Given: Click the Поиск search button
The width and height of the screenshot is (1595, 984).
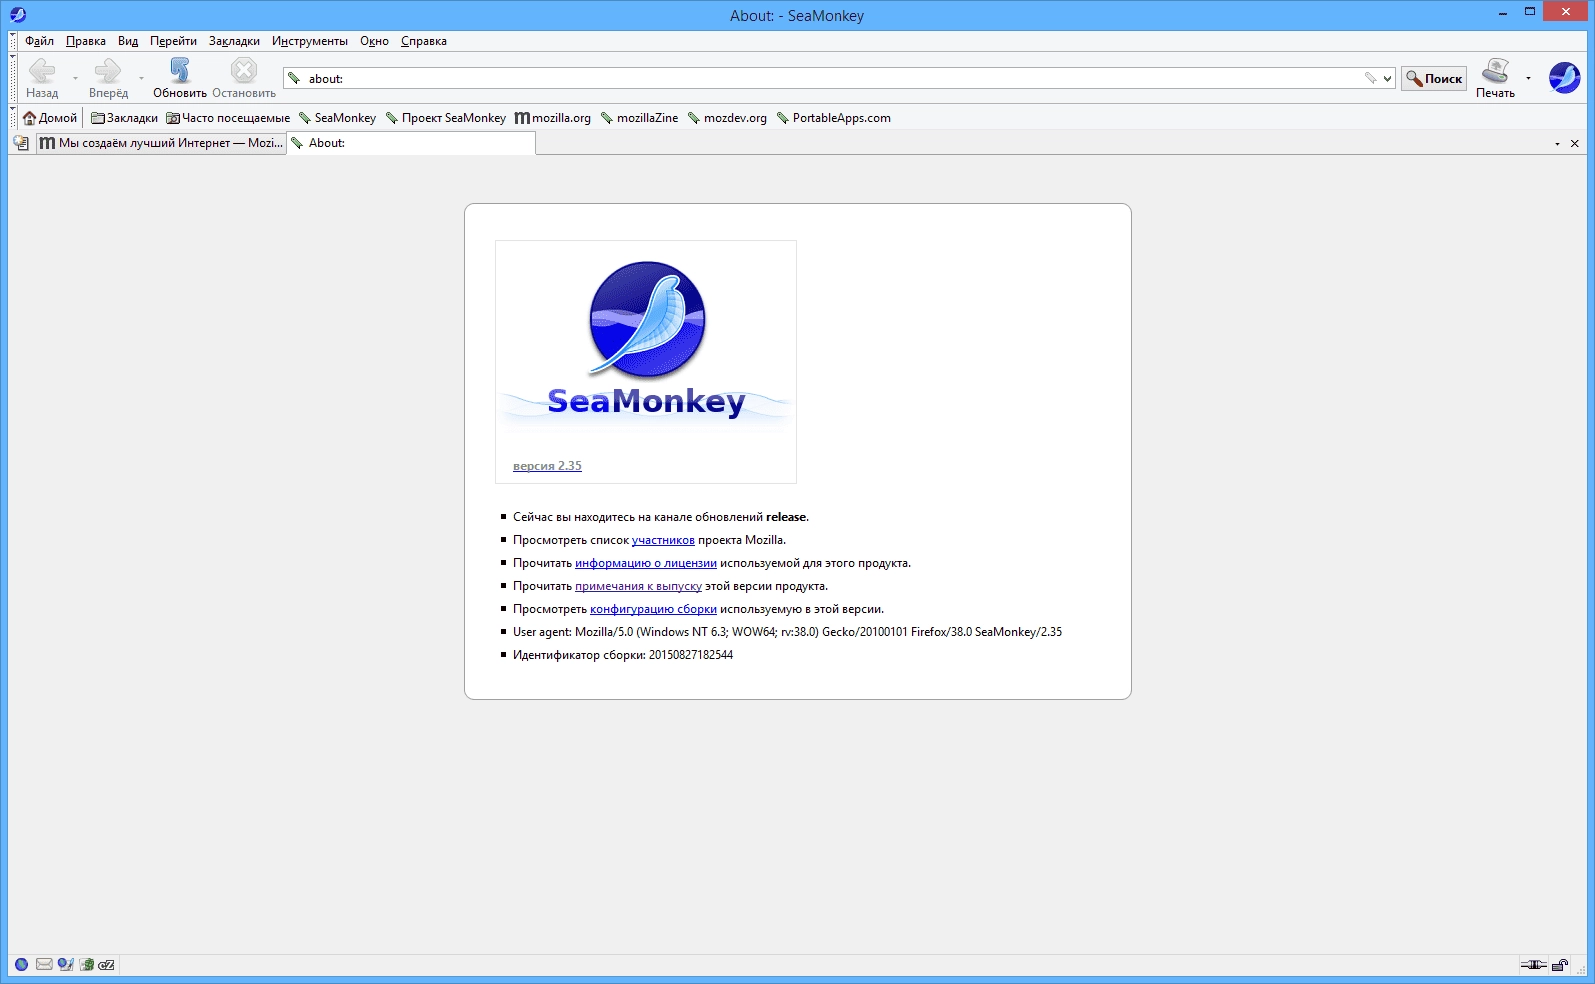Looking at the screenshot, I should click(x=1434, y=78).
